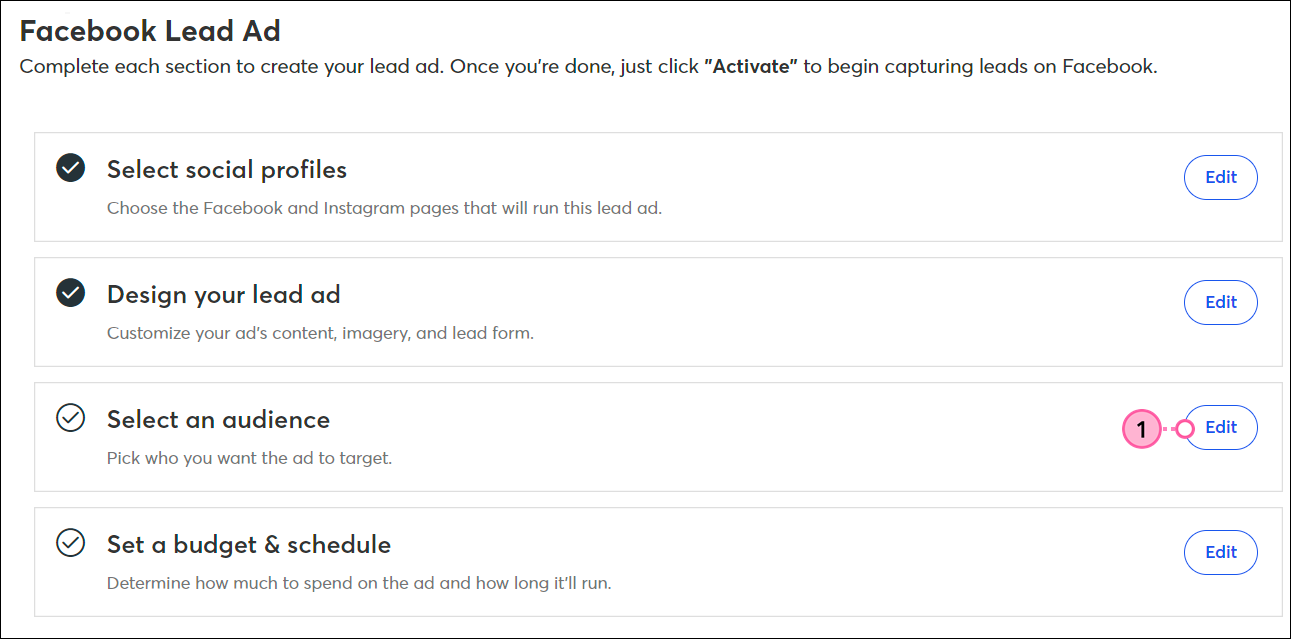Click outlined checkmark beside Select an audience
This screenshot has width=1291, height=639.
point(70,418)
